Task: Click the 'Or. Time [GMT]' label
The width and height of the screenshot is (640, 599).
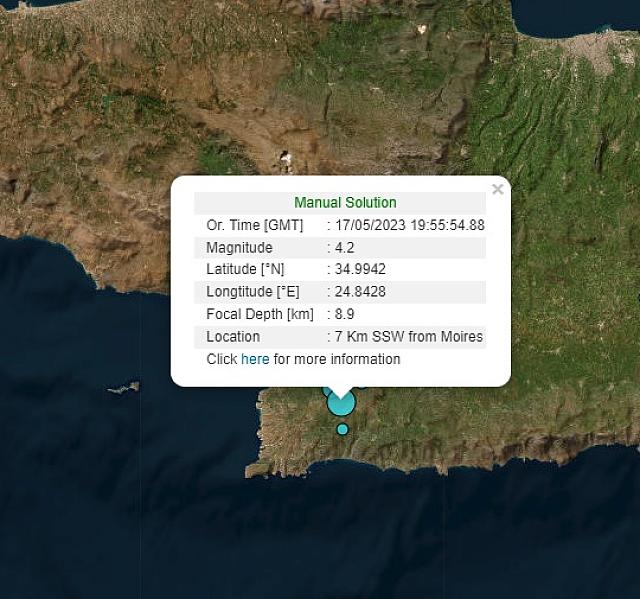Action: point(254,226)
